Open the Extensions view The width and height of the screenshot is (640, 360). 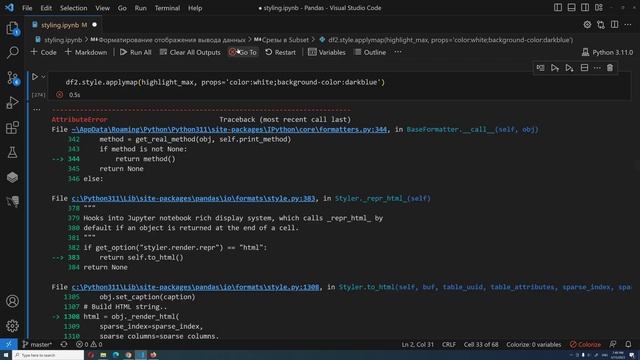12,128
